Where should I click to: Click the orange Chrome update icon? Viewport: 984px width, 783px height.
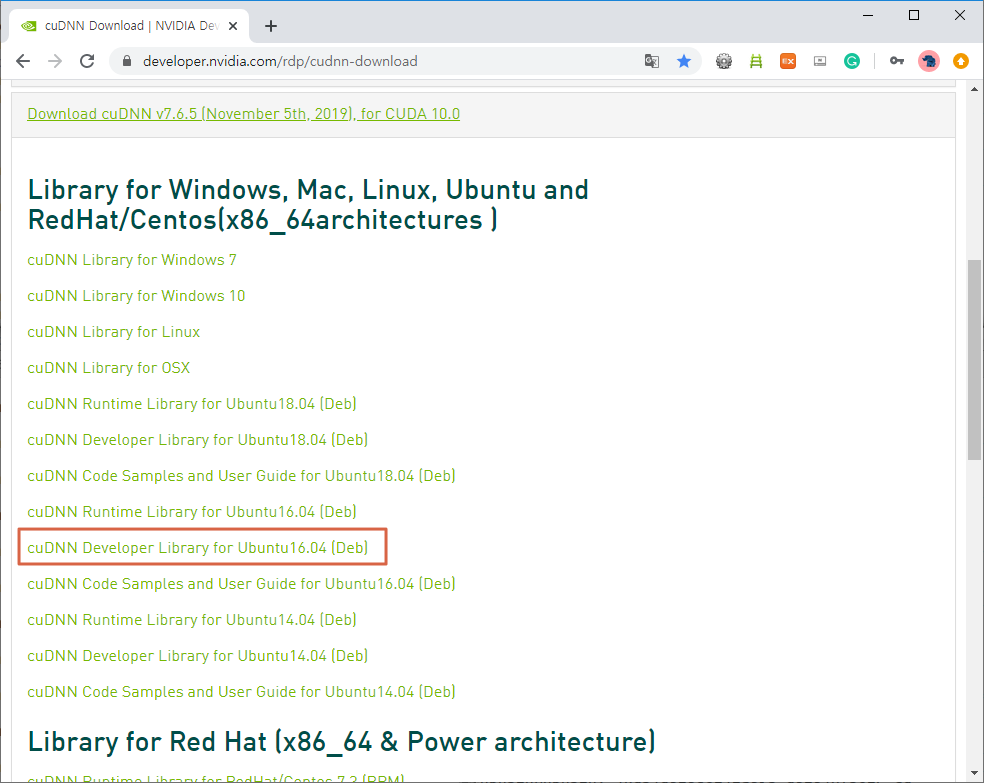coord(961,61)
